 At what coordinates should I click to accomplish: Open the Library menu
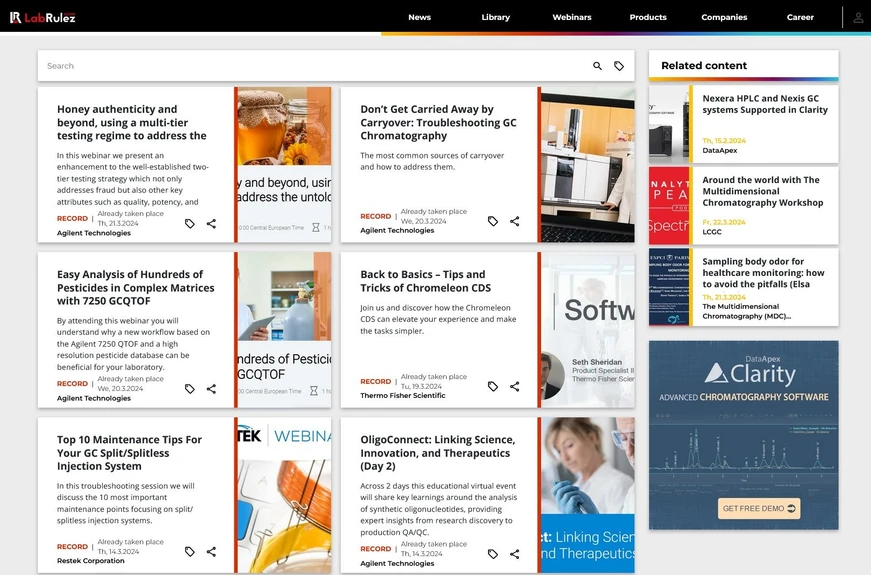pos(495,17)
